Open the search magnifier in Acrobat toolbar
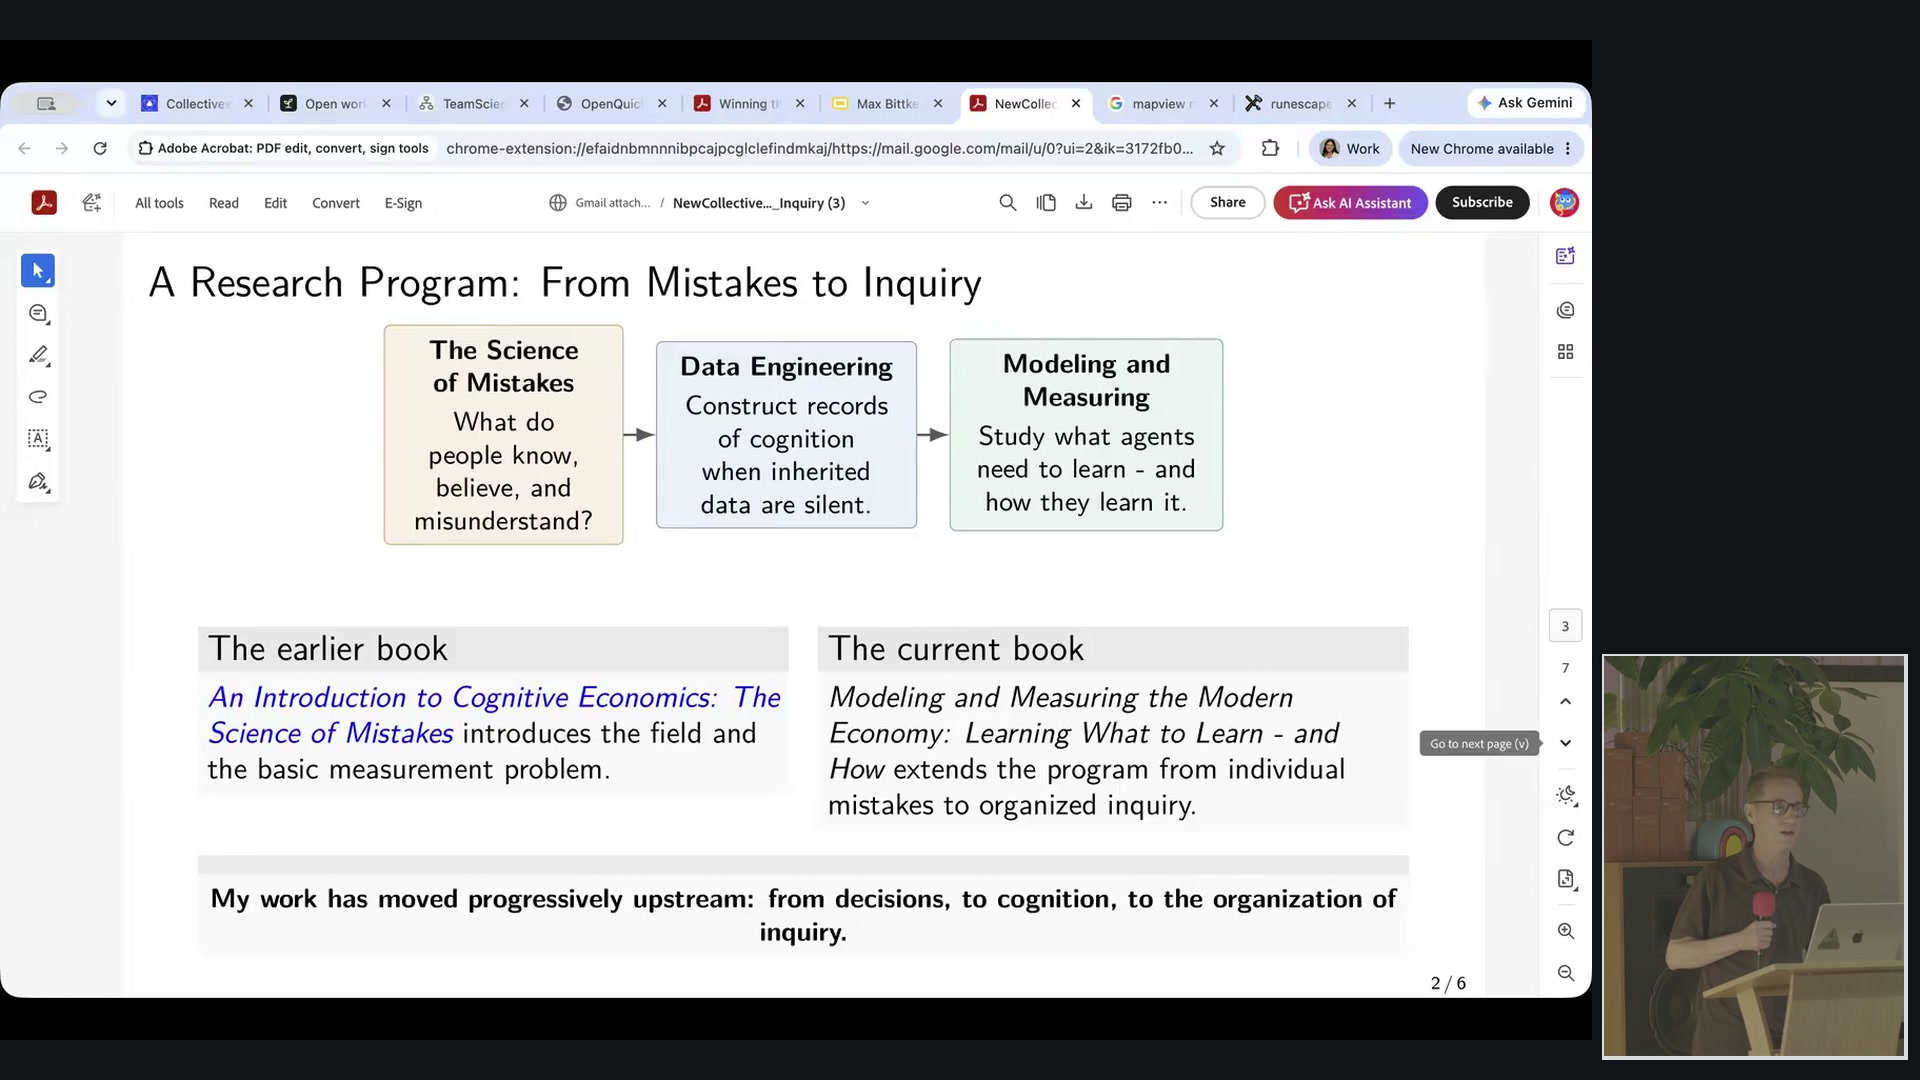The image size is (1920, 1080). tap(1008, 203)
